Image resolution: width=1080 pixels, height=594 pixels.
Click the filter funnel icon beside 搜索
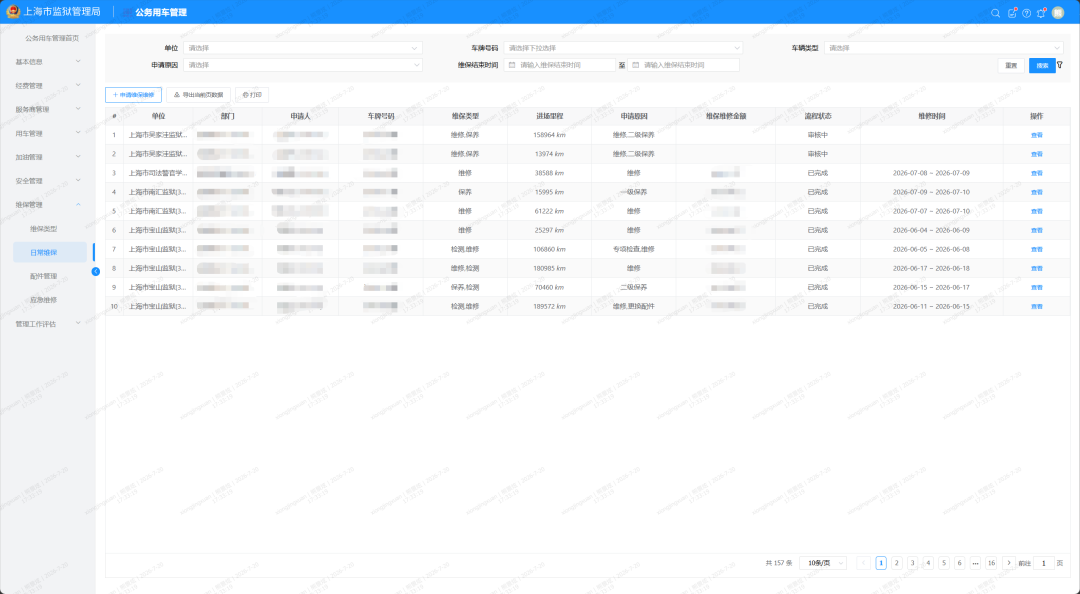point(1060,65)
